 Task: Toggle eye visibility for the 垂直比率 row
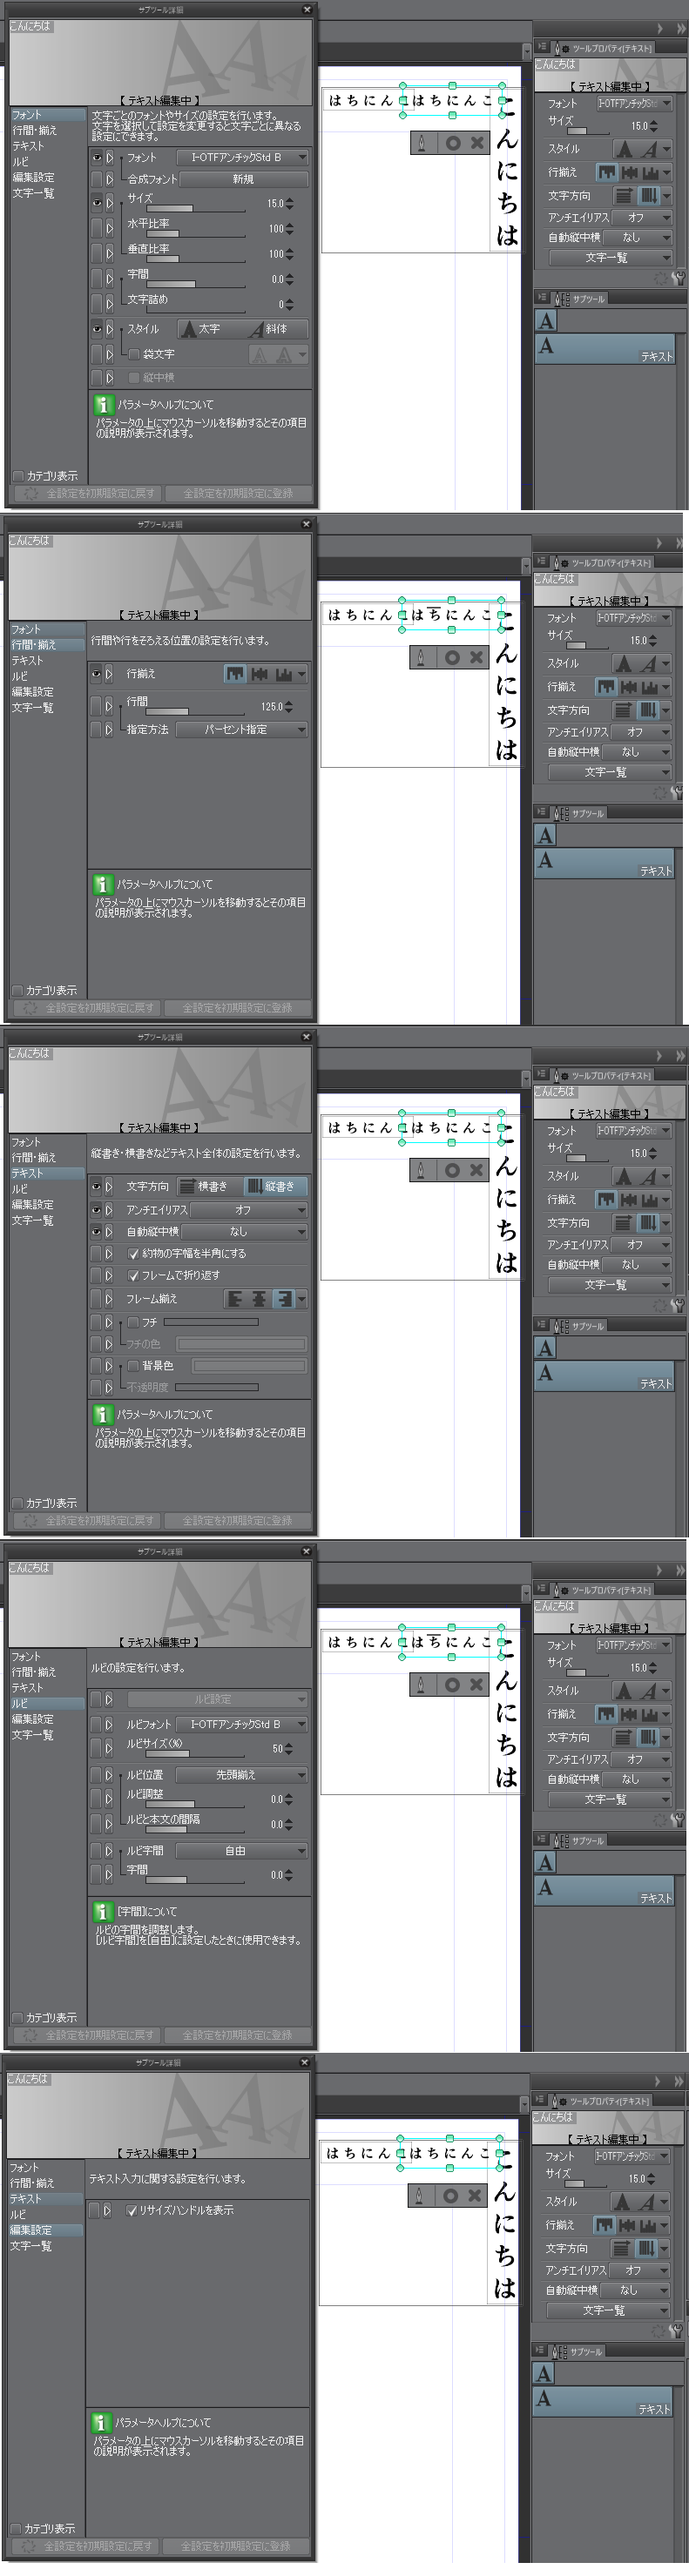point(97,253)
